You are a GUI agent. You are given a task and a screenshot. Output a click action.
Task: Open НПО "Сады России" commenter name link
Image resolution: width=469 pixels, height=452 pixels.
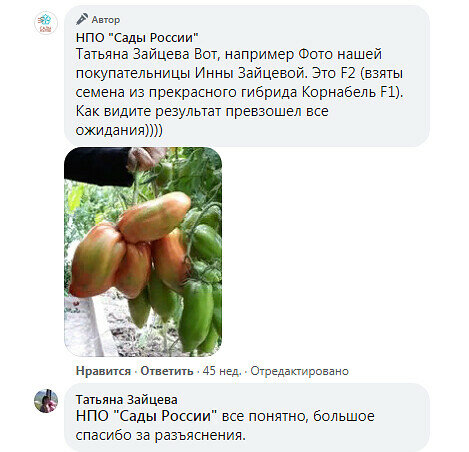tap(137, 37)
